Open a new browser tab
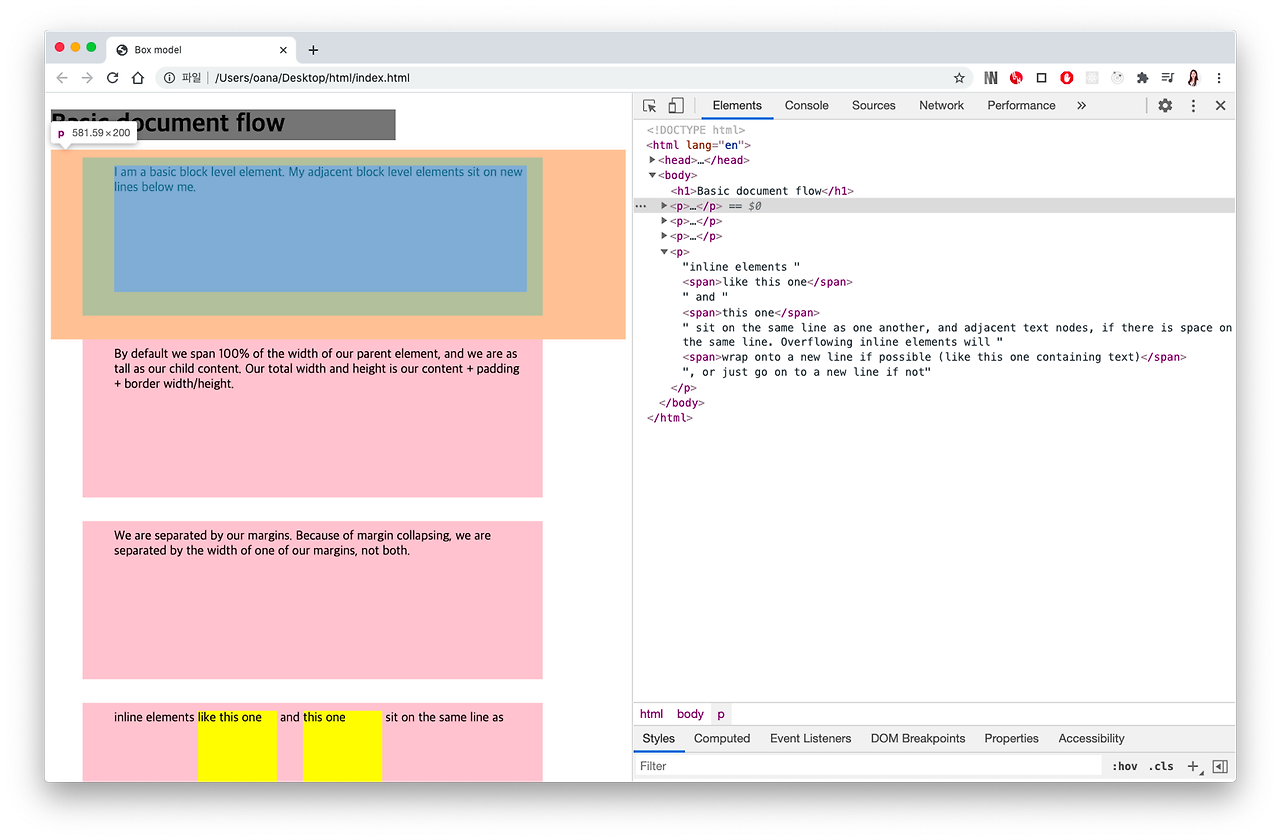This screenshot has width=1280, height=840. point(313,50)
